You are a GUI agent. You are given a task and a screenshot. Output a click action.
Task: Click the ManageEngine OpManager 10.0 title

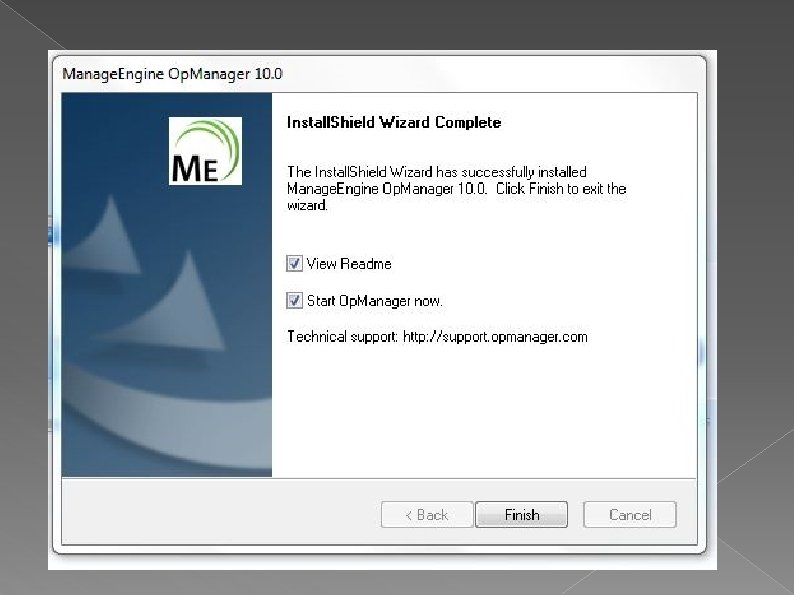(x=172, y=74)
